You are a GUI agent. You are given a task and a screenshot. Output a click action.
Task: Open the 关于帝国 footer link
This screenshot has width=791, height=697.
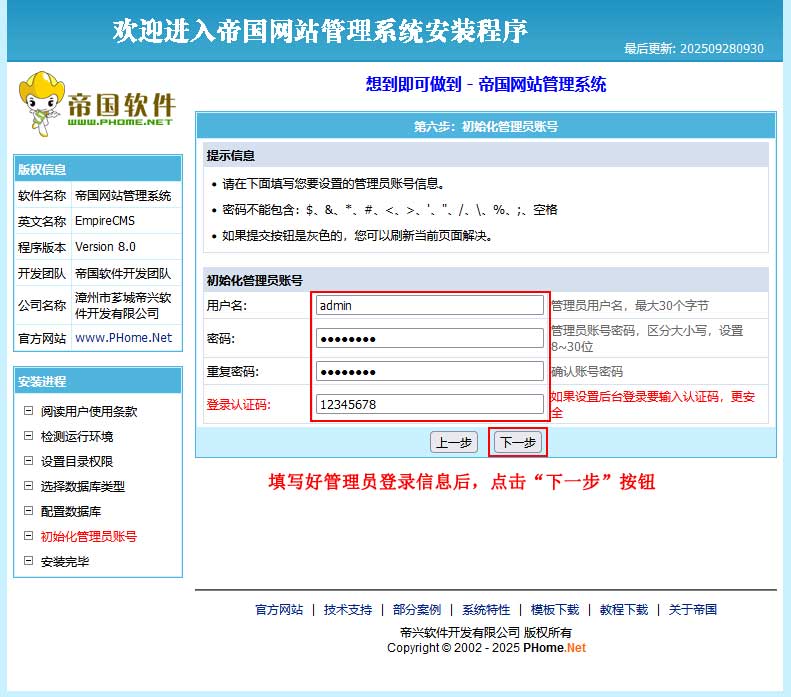click(x=692, y=609)
